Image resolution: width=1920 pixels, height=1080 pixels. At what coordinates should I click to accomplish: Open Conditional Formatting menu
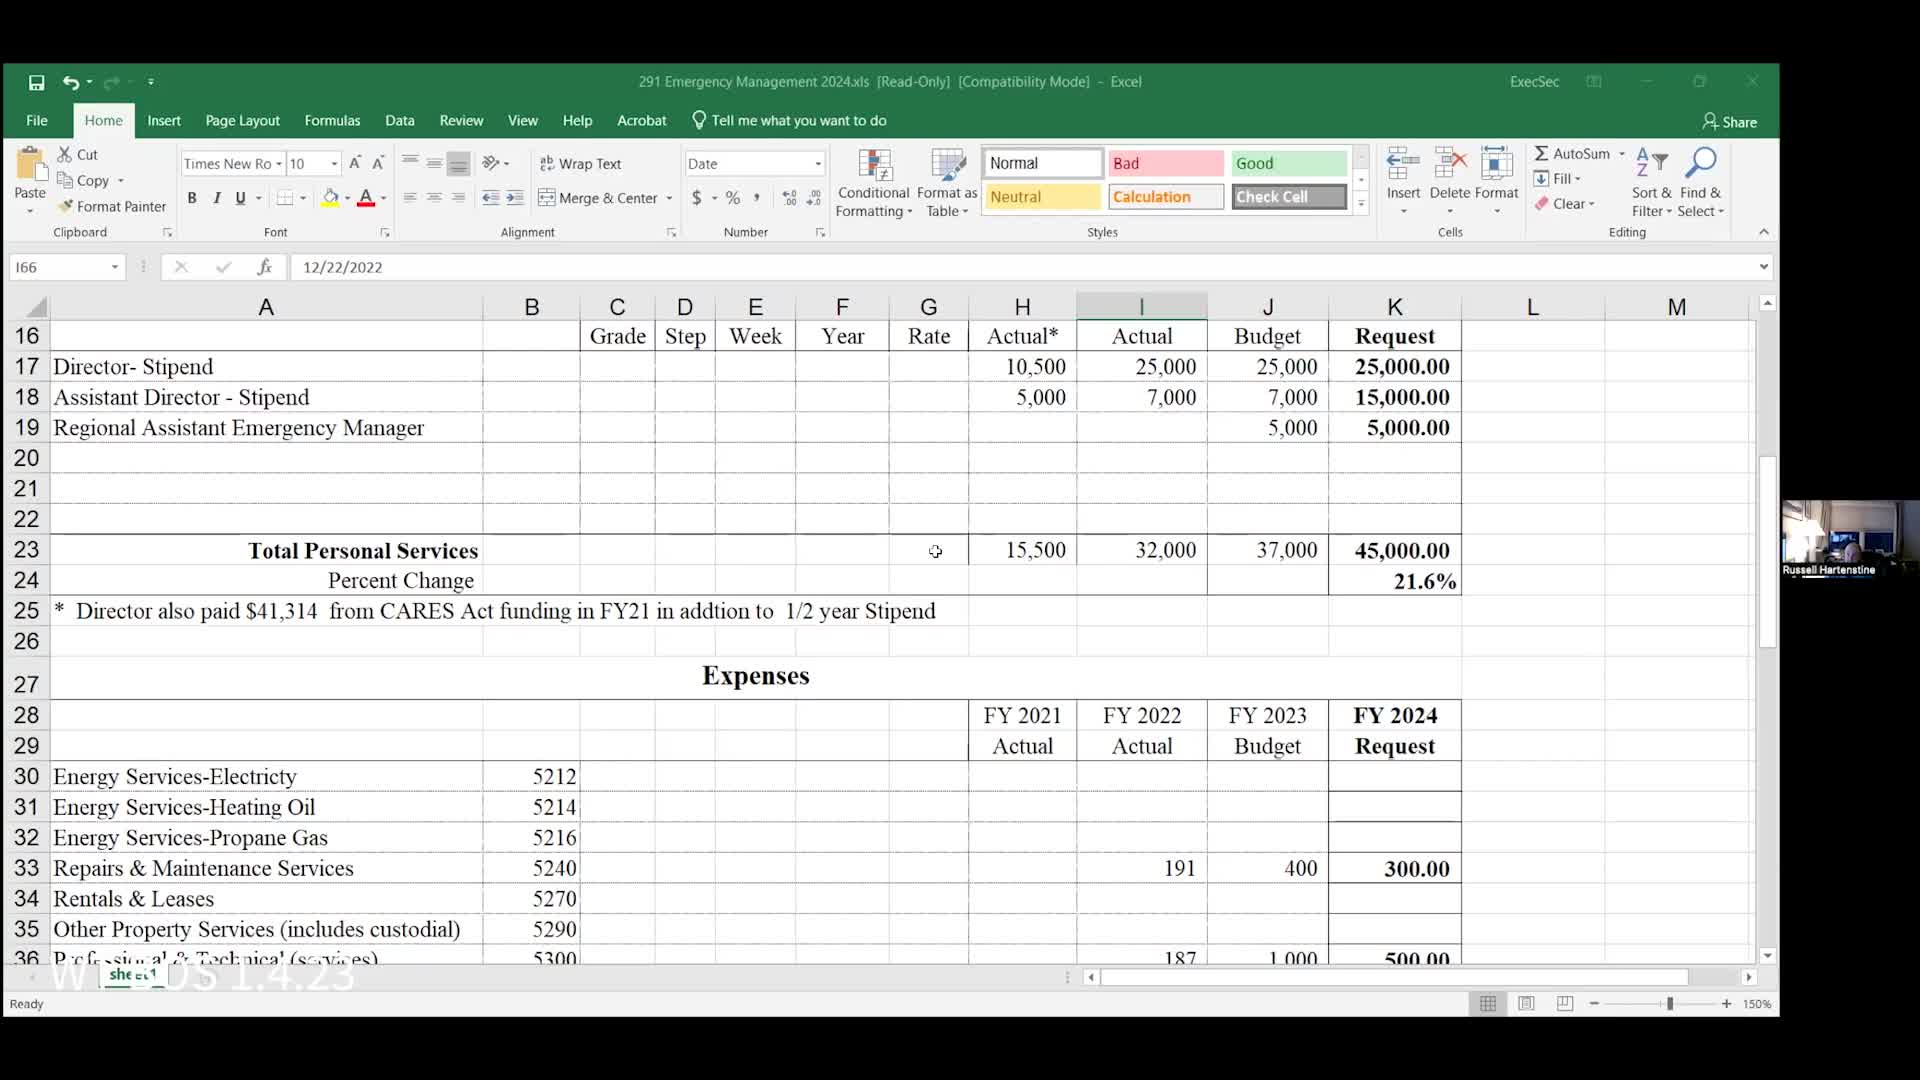coord(873,183)
